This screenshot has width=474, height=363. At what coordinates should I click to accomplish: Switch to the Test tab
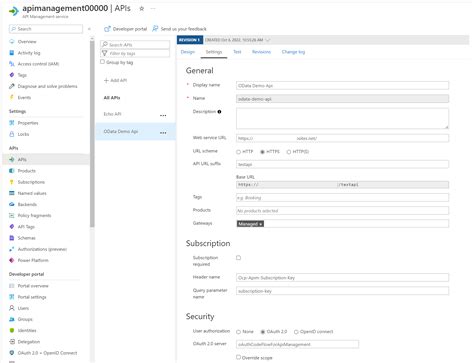[237, 52]
